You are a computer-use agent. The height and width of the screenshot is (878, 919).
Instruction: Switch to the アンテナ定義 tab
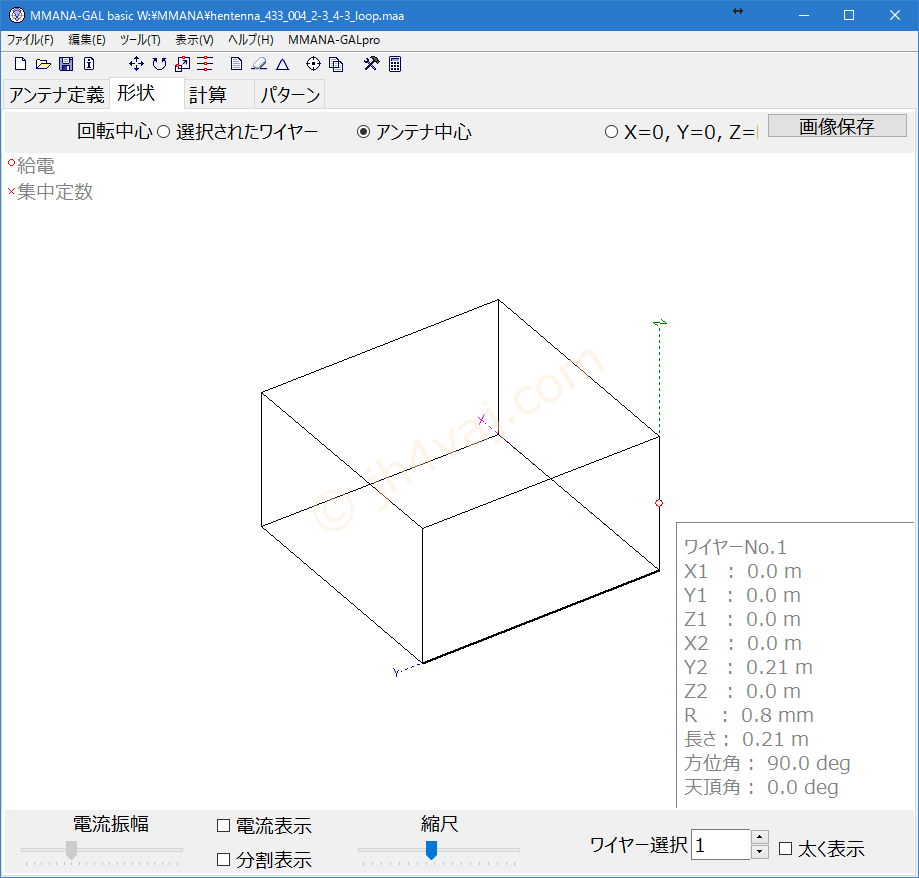point(56,94)
